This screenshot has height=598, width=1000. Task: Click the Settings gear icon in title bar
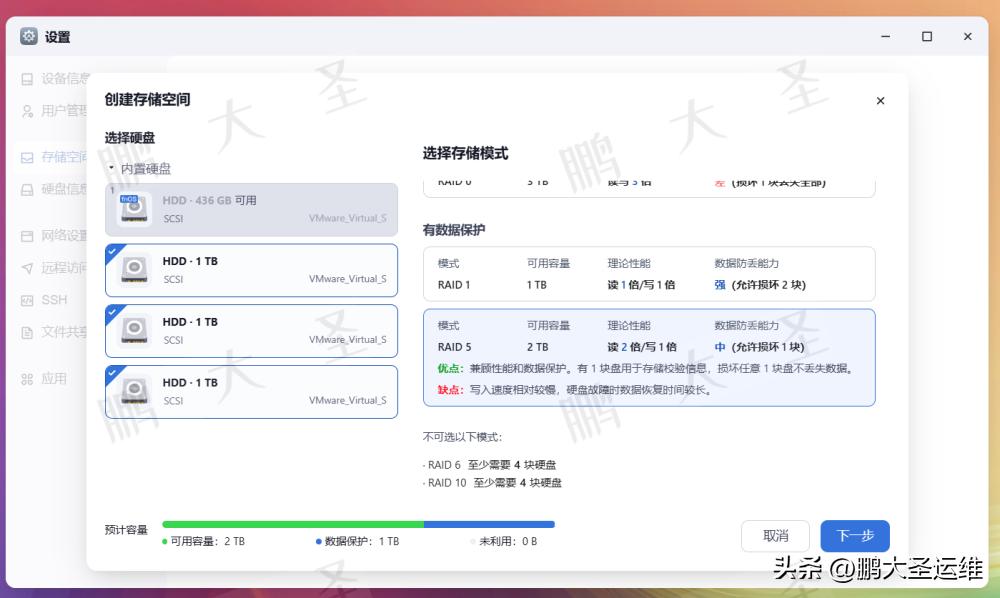point(29,37)
